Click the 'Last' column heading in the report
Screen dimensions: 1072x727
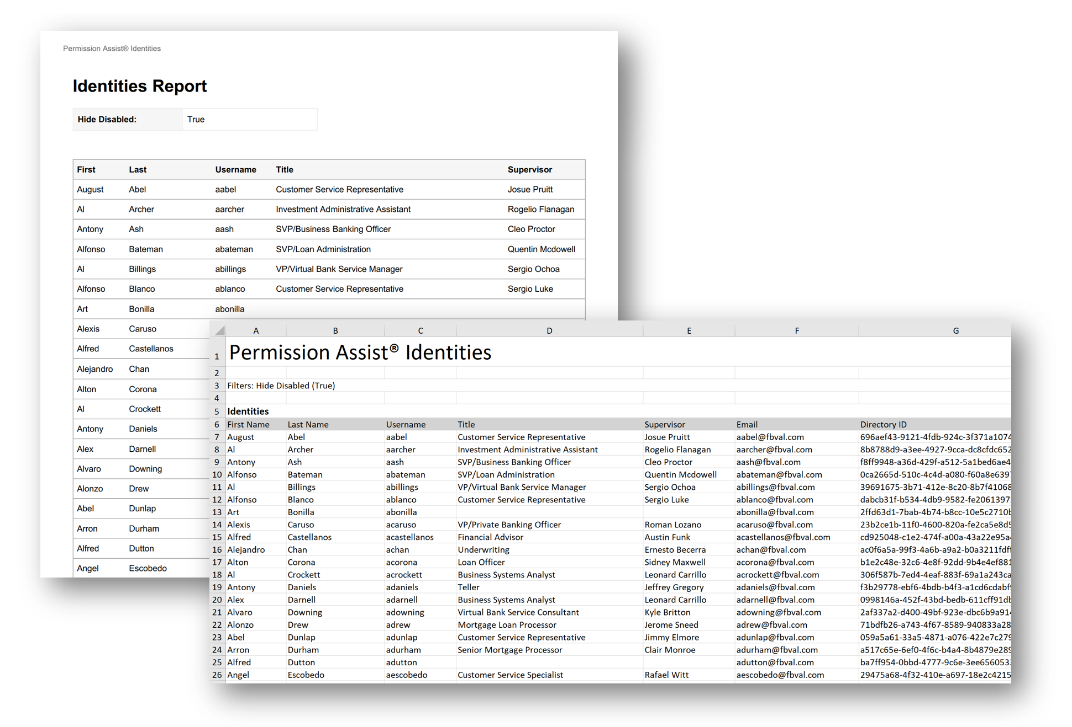point(137,170)
